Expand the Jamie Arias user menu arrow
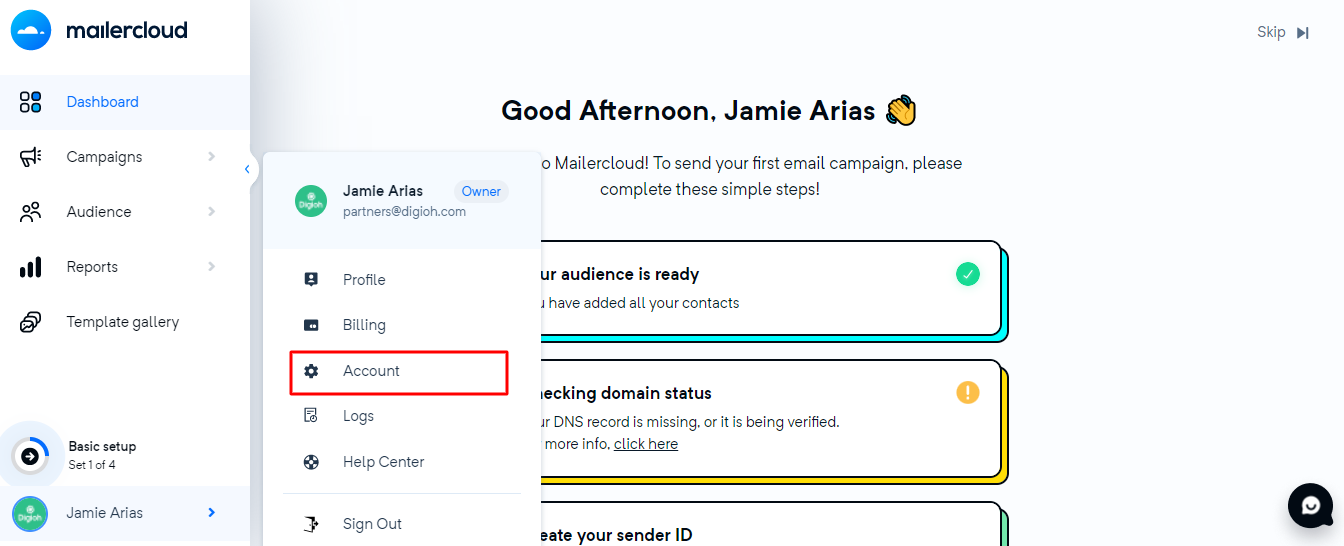 211,513
